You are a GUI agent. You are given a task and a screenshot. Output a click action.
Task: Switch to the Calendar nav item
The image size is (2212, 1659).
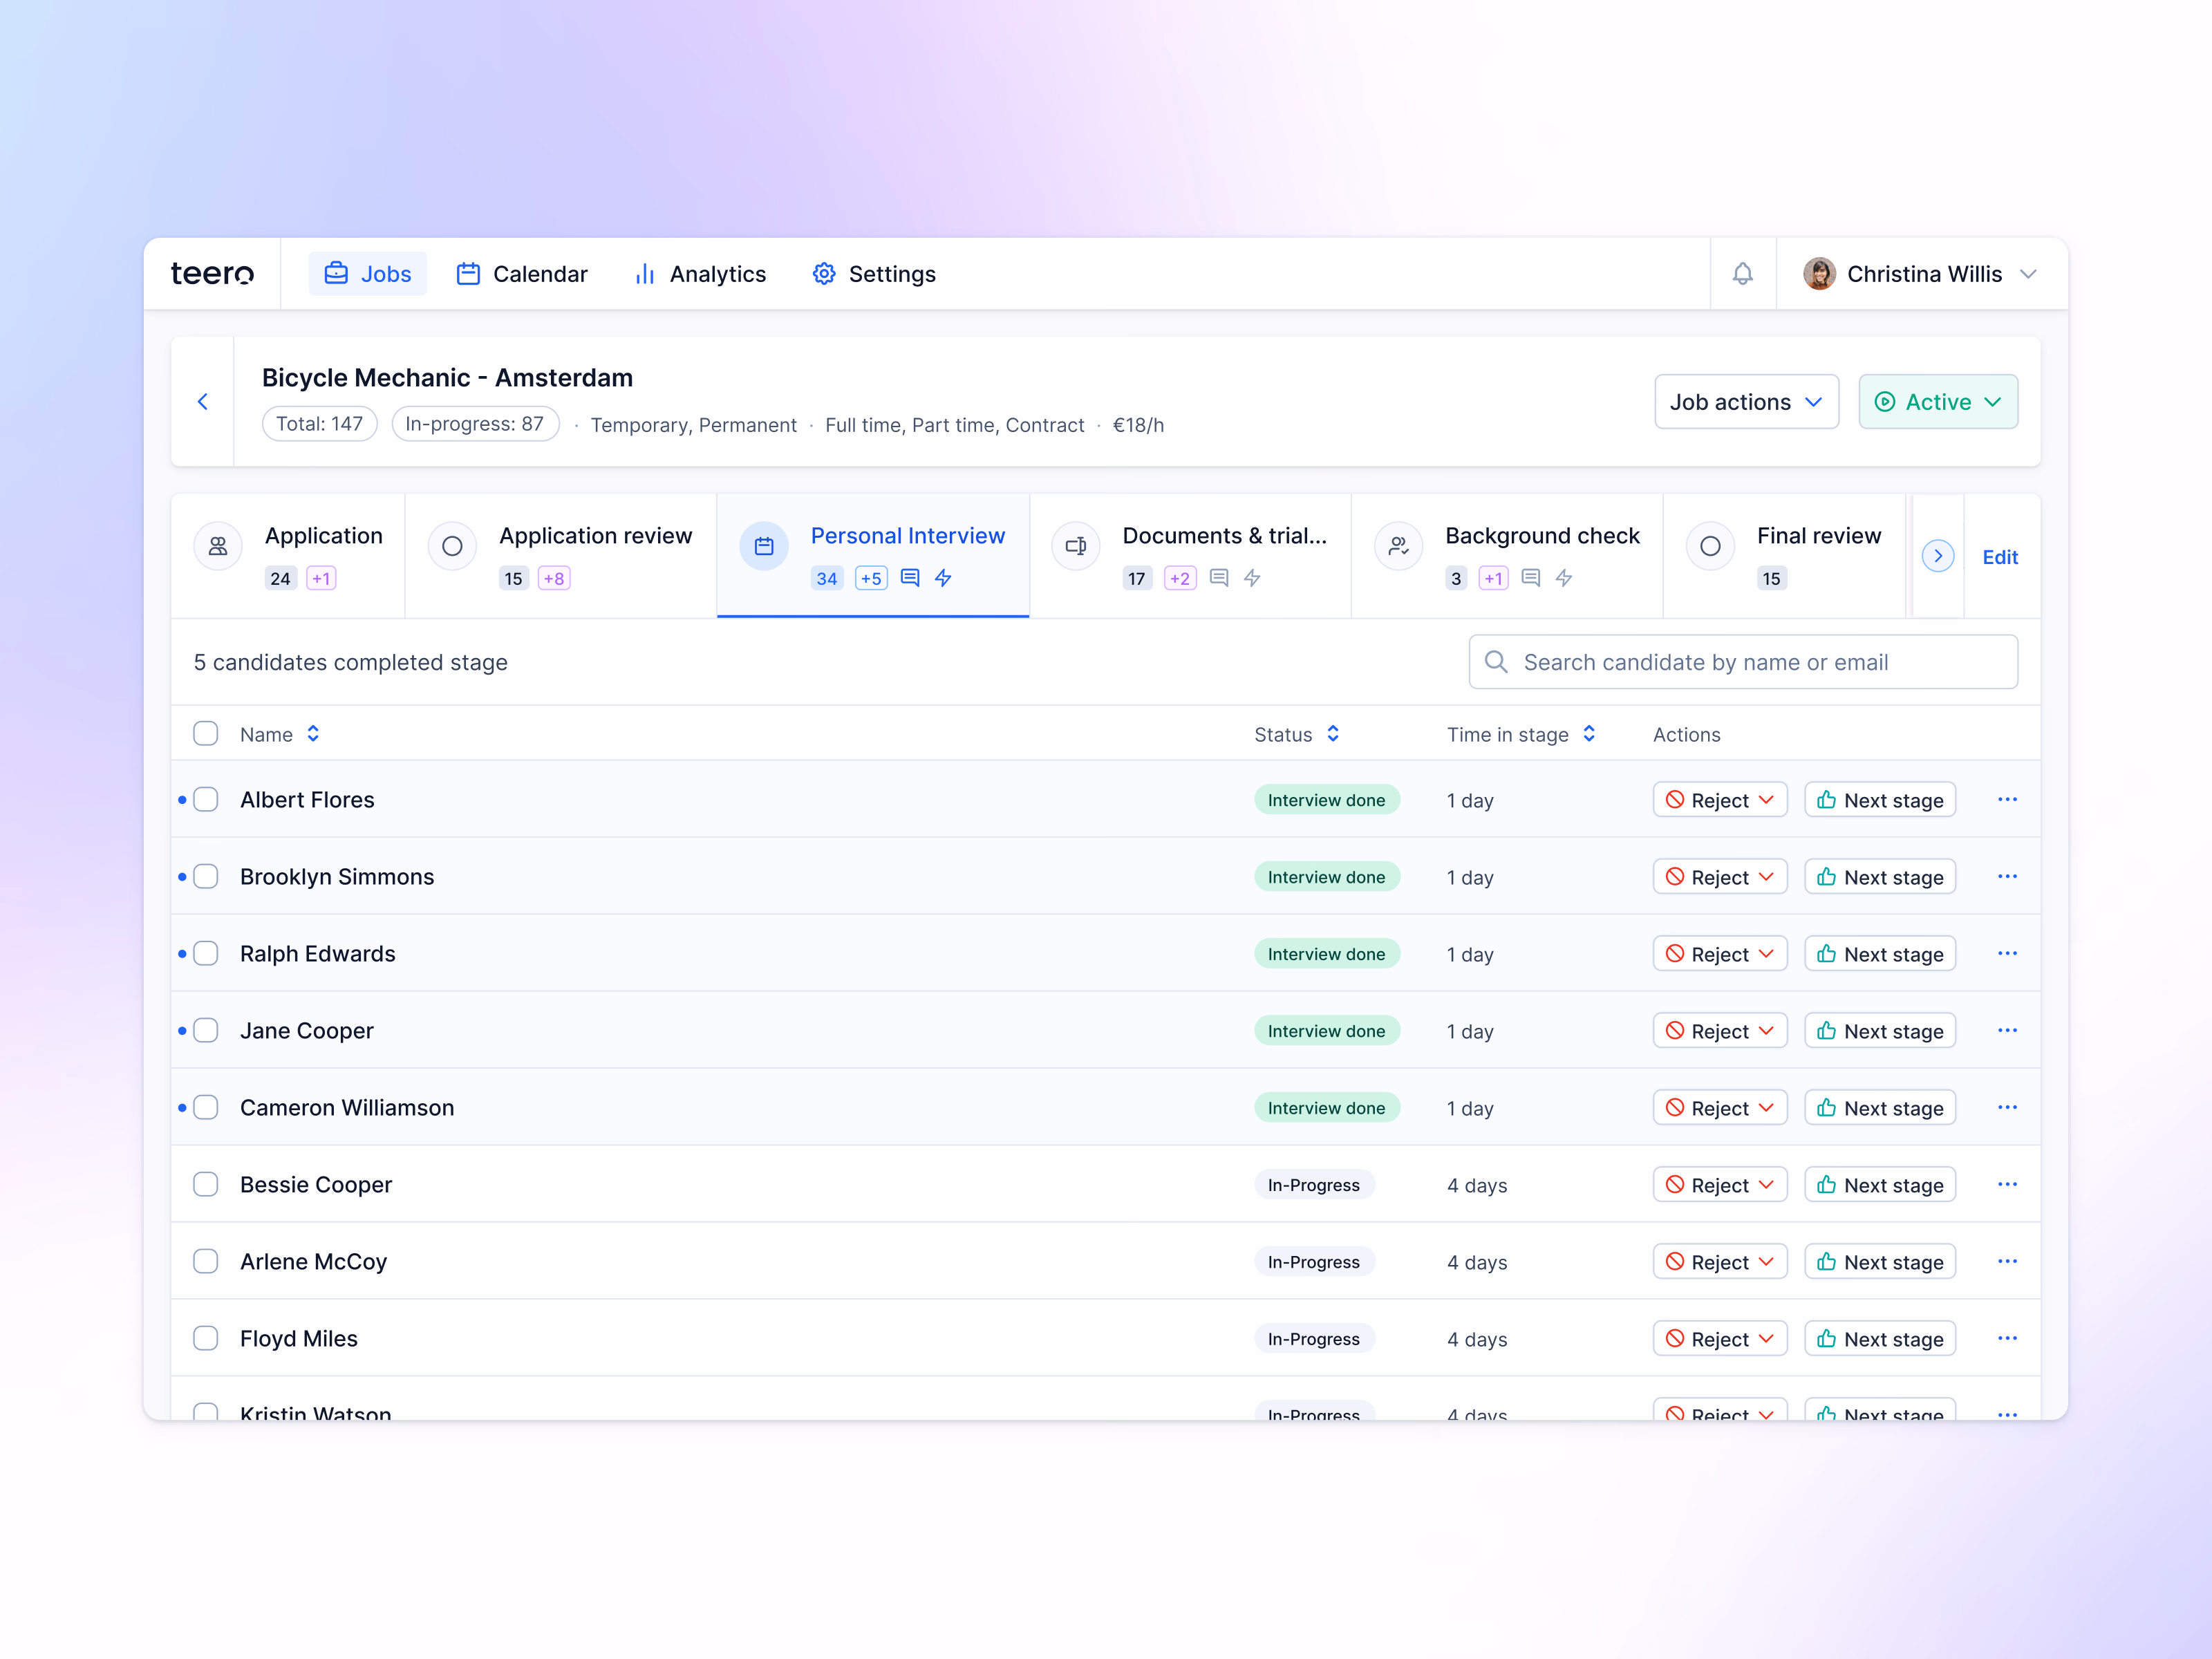[x=522, y=274]
